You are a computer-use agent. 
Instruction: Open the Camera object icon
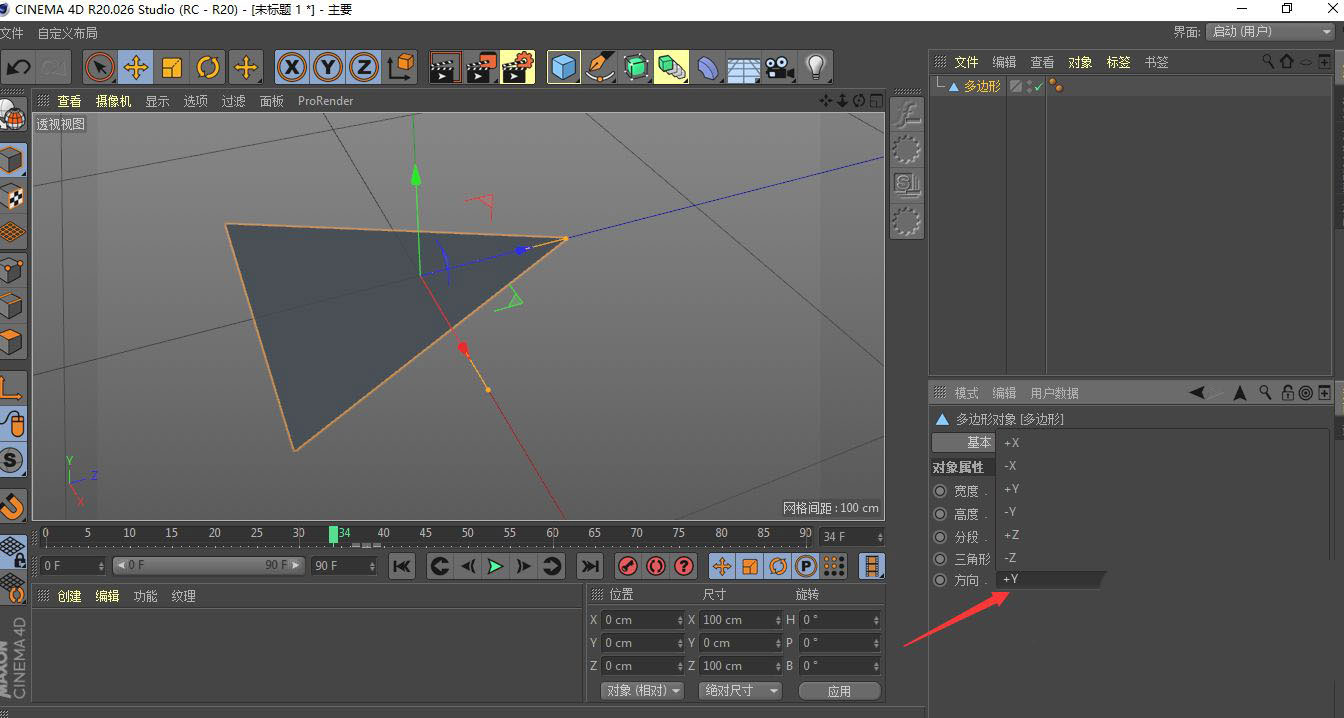coord(779,67)
